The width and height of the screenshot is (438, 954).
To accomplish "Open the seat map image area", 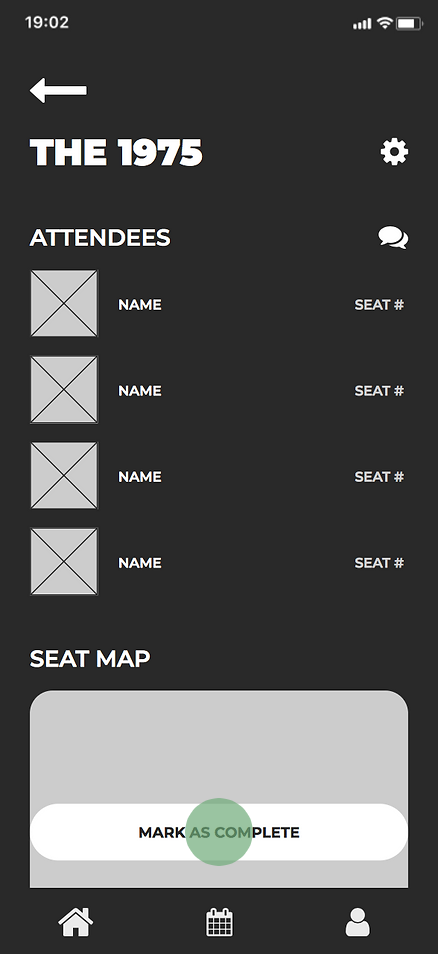I will (219, 747).
